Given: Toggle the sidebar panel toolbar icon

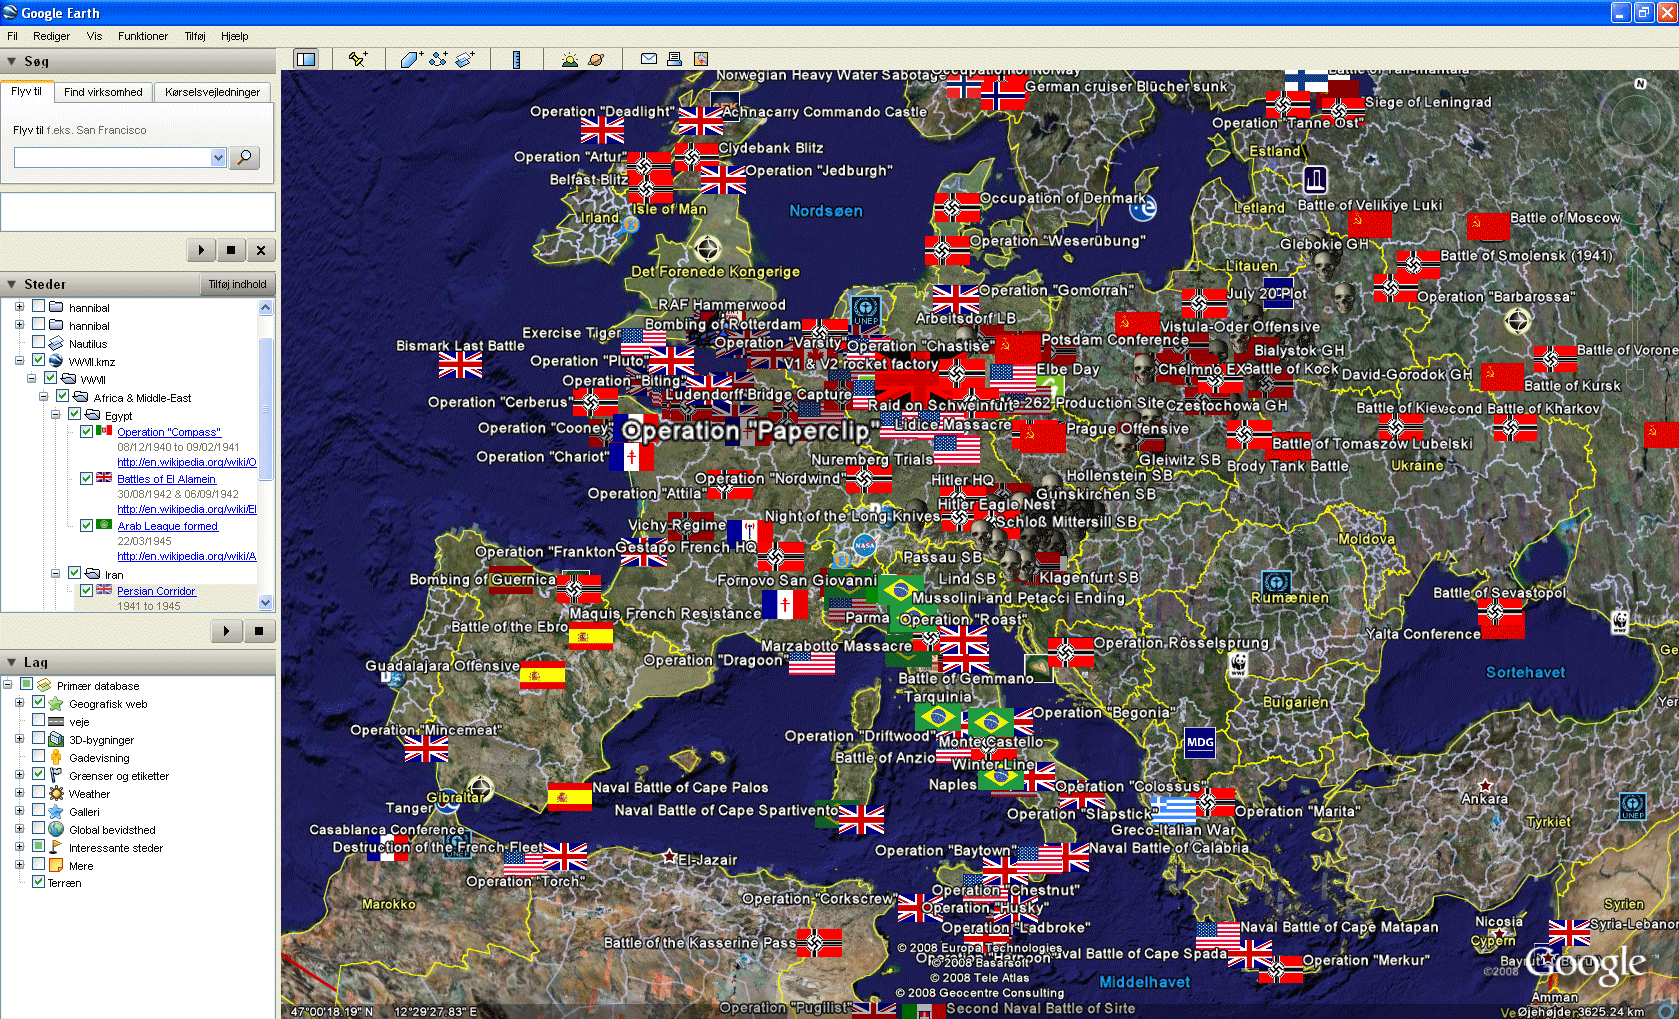Looking at the screenshot, I should tap(306, 59).
